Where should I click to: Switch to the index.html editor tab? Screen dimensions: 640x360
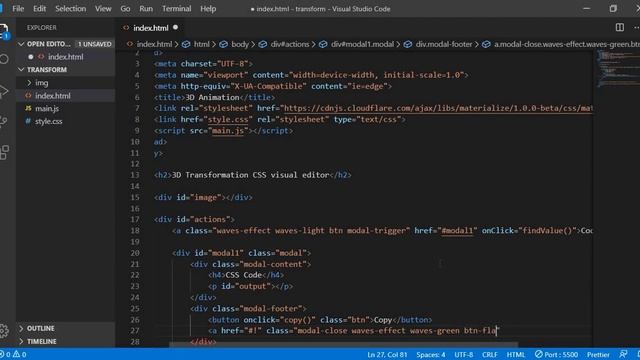[151, 28]
